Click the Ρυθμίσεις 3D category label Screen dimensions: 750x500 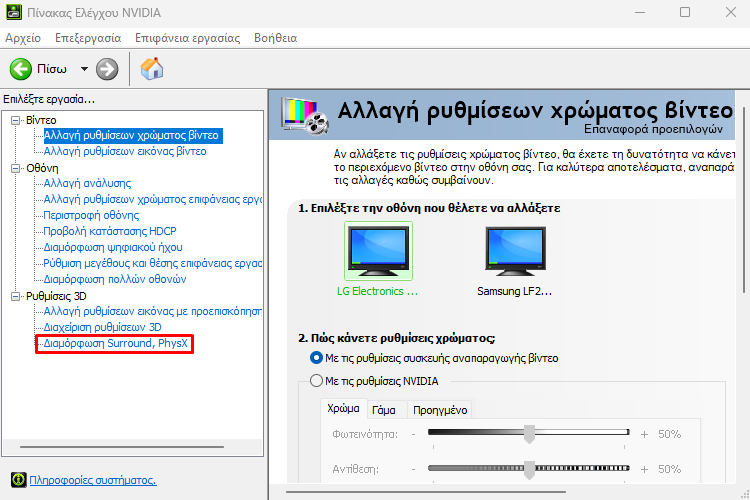click(56, 296)
